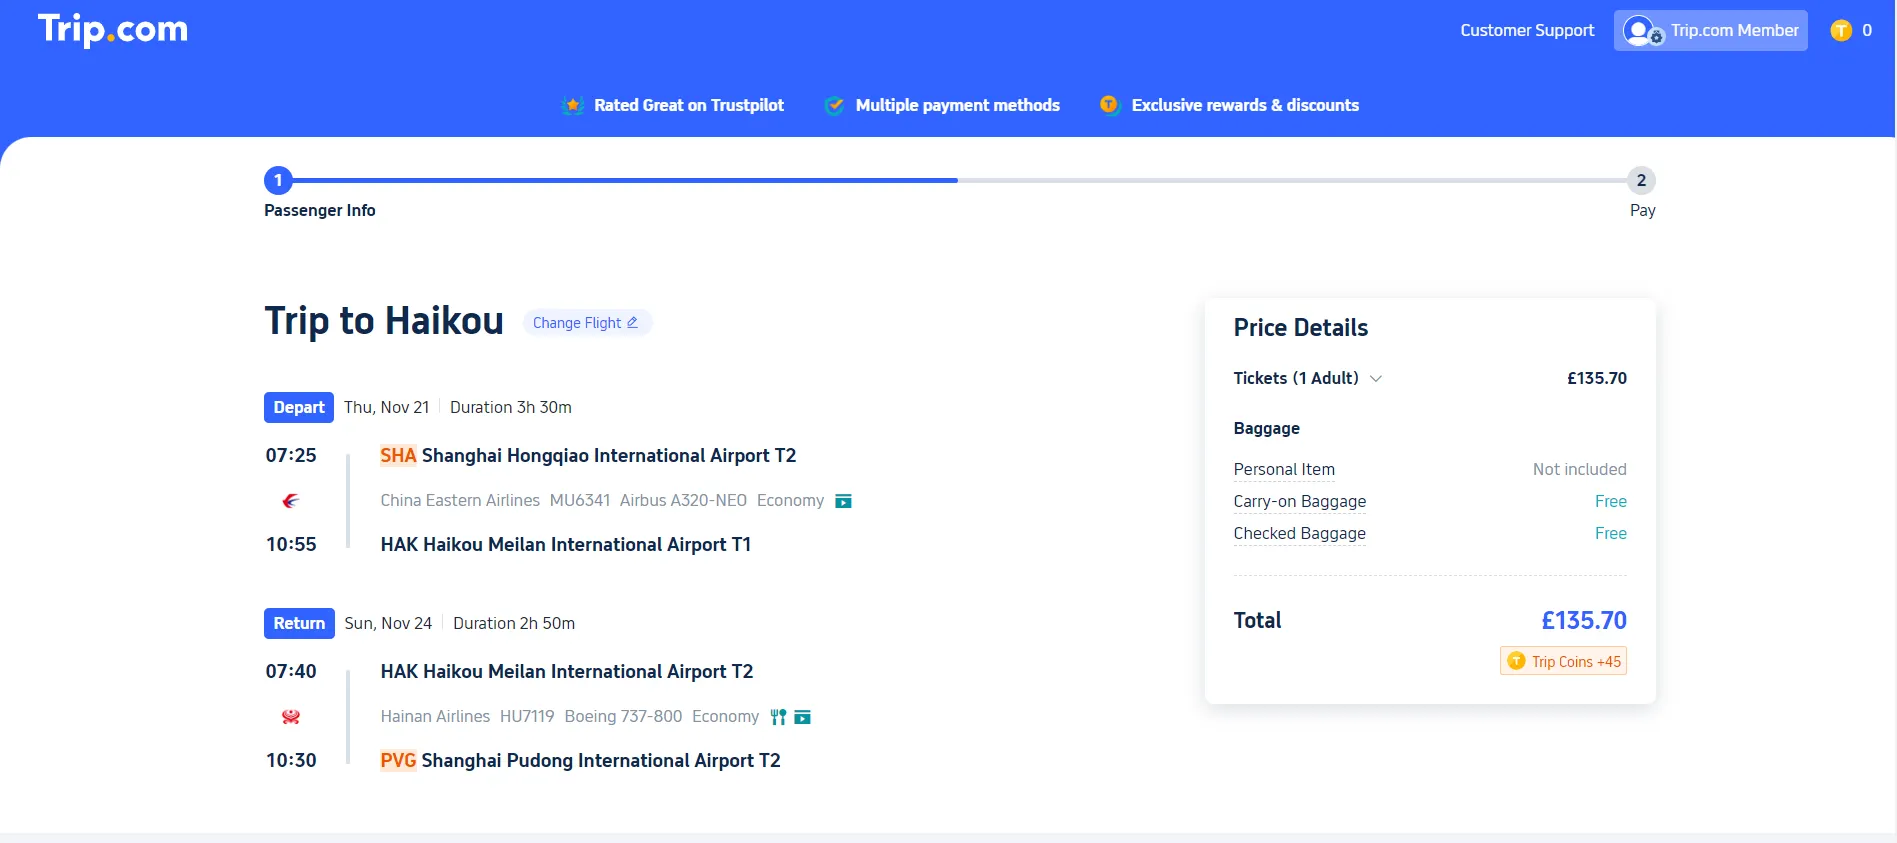The width and height of the screenshot is (1897, 843).
Task: Click Shanghai Hongqiao International Airport T2
Action: [609, 455]
